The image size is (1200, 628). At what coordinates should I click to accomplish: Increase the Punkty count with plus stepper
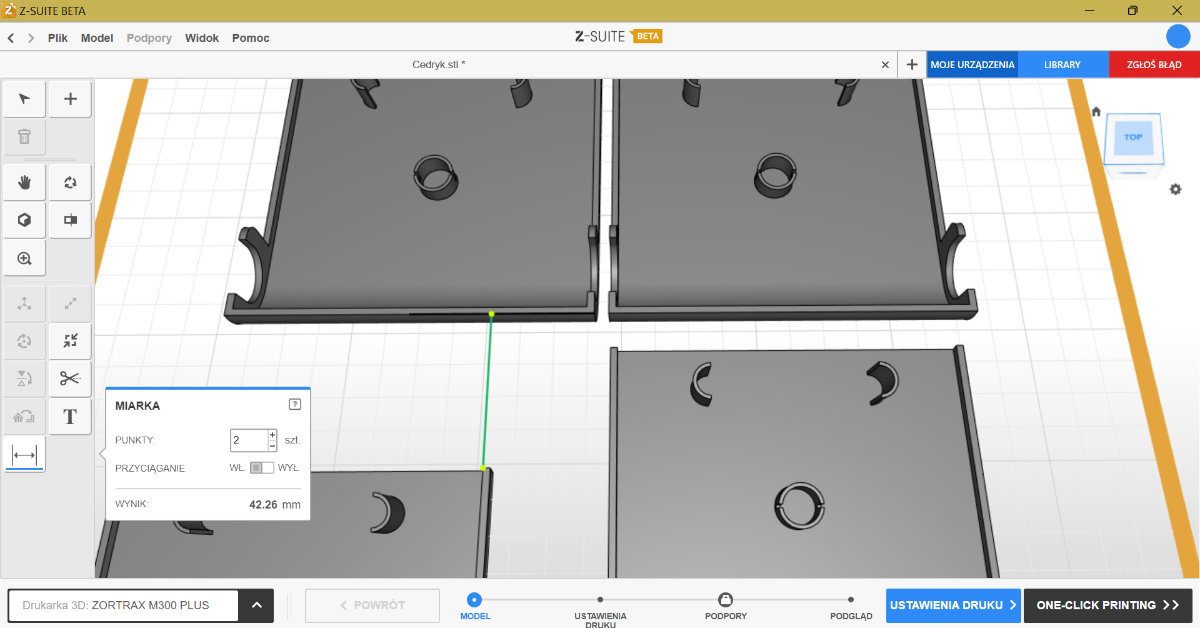coord(272,435)
